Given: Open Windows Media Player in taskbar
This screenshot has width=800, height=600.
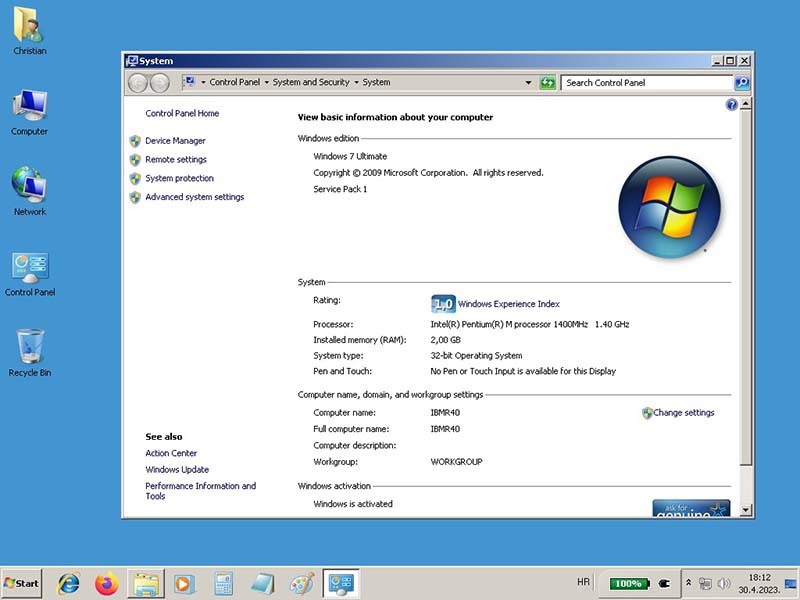Looking at the screenshot, I should (x=183, y=583).
